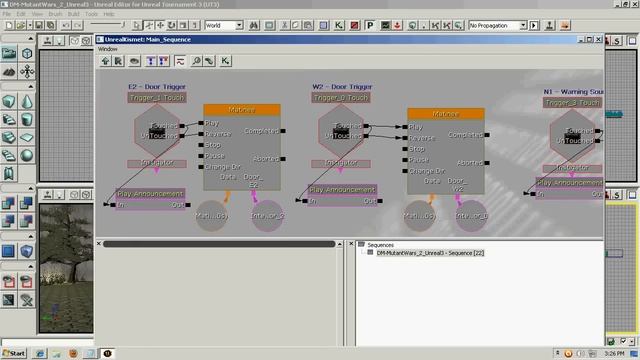Activate the Translate widget mode icon

(x=160, y=25)
